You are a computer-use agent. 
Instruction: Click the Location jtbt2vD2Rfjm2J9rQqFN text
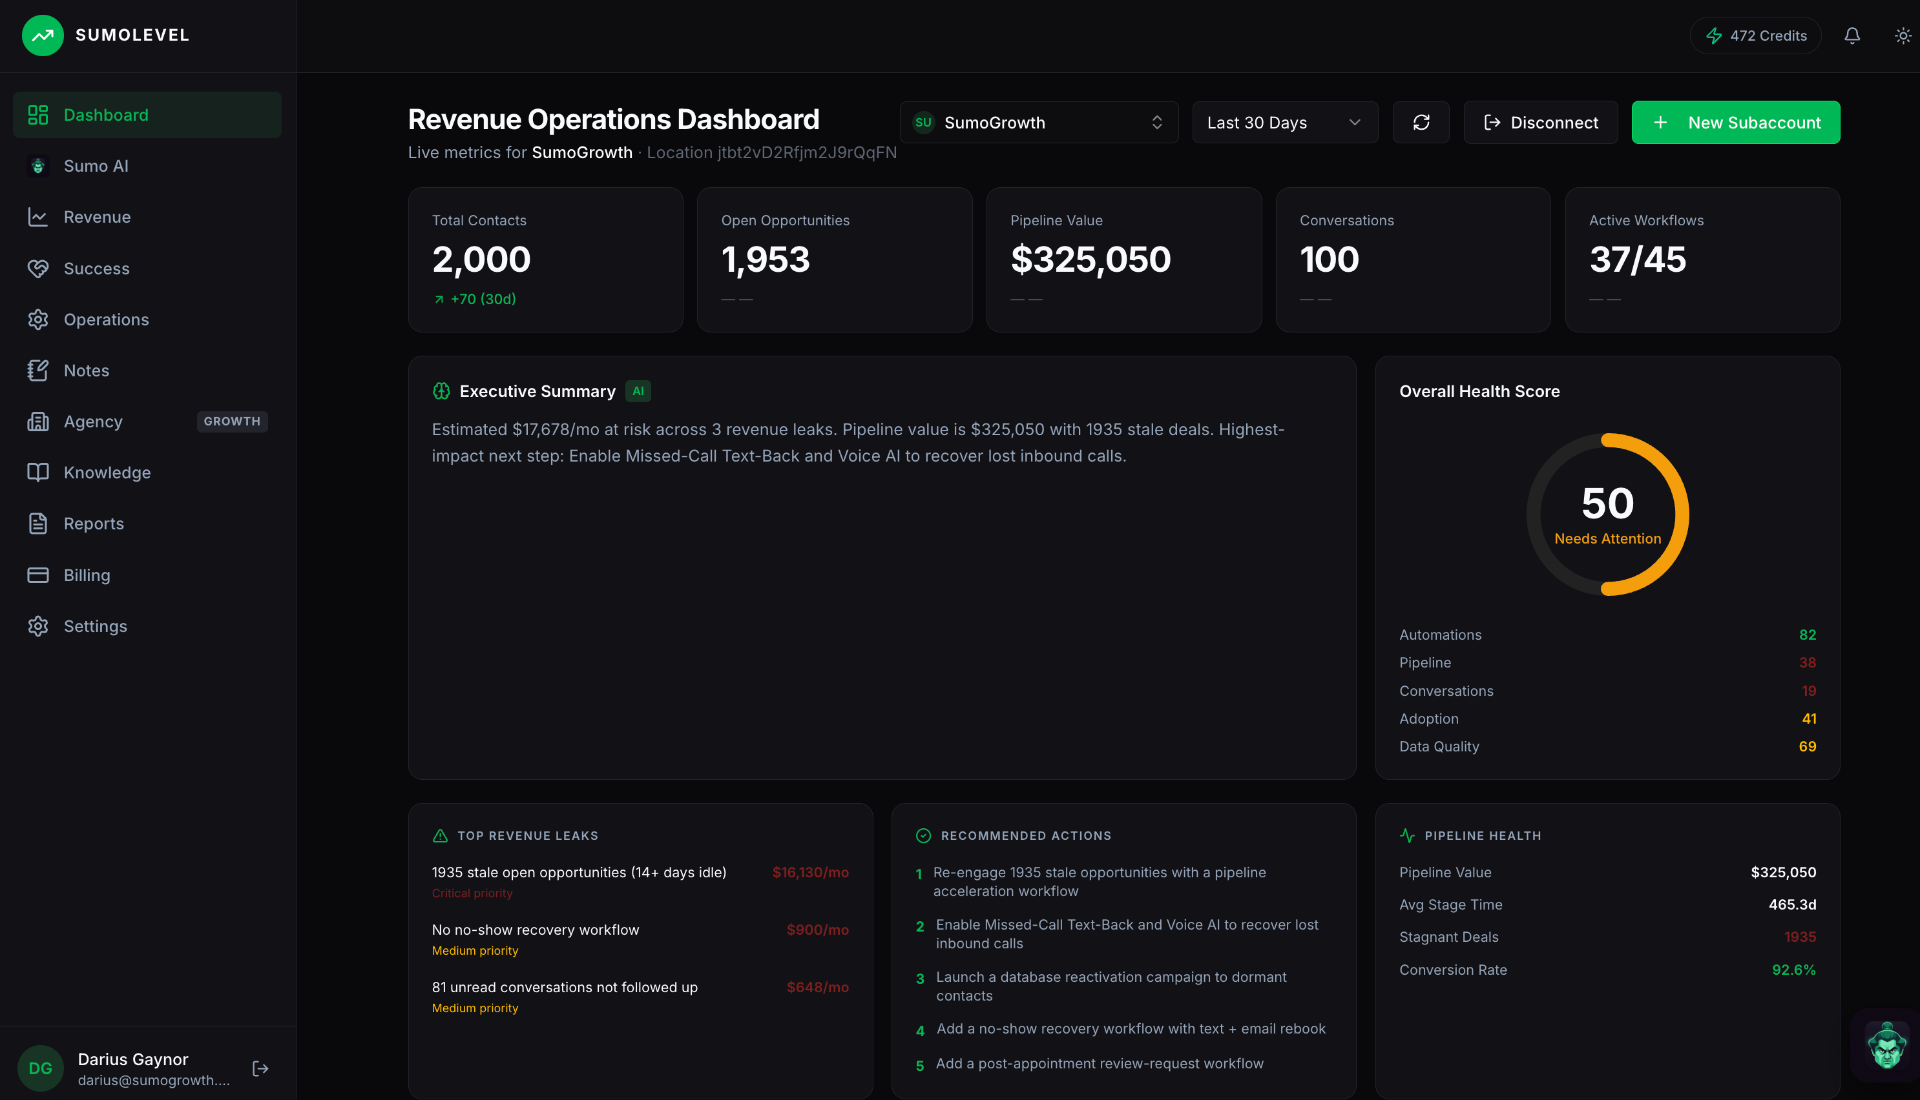pyautogui.click(x=771, y=152)
